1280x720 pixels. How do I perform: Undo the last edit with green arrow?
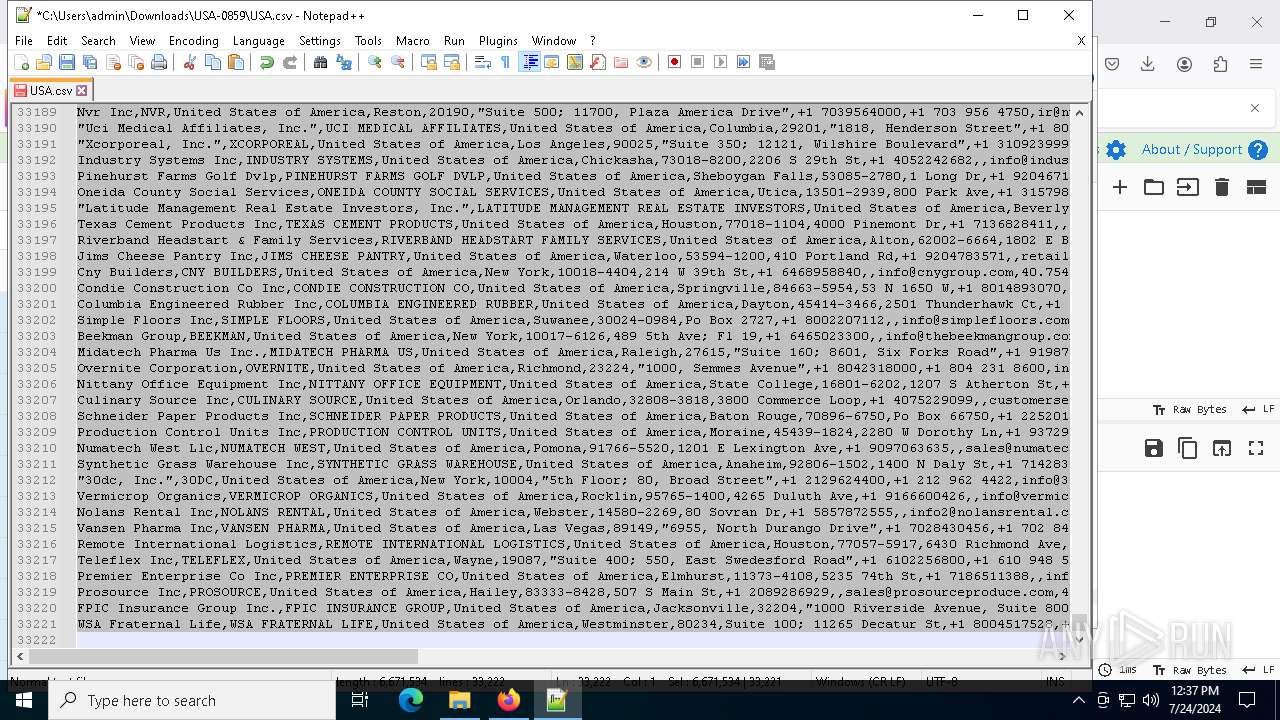tap(266, 62)
